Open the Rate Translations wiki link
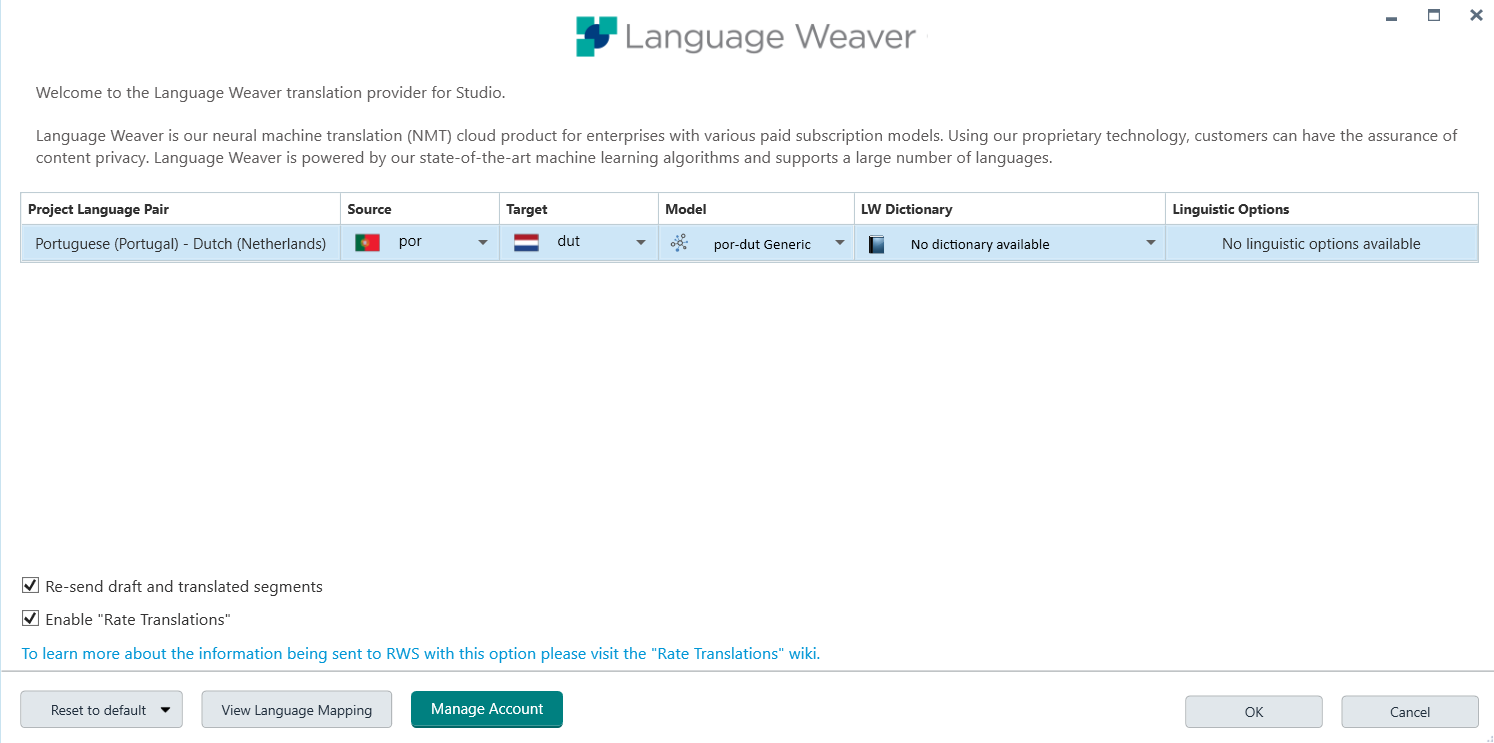 tap(420, 654)
